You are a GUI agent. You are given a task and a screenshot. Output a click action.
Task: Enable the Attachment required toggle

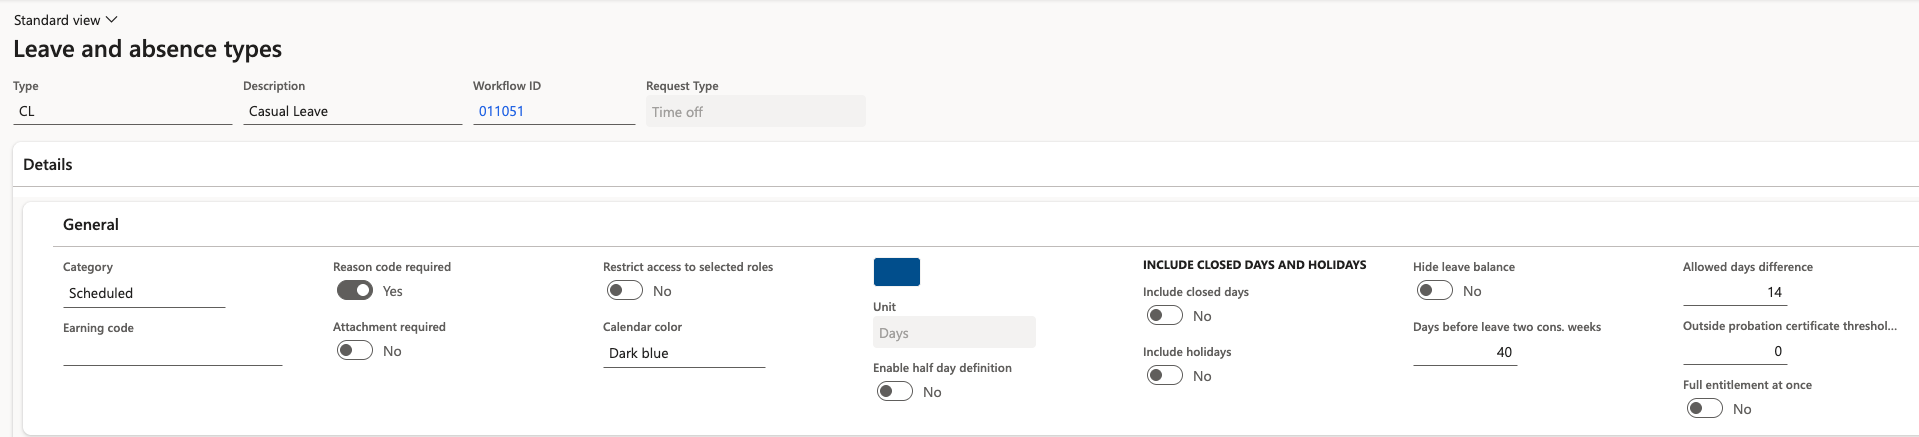[x=355, y=350]
